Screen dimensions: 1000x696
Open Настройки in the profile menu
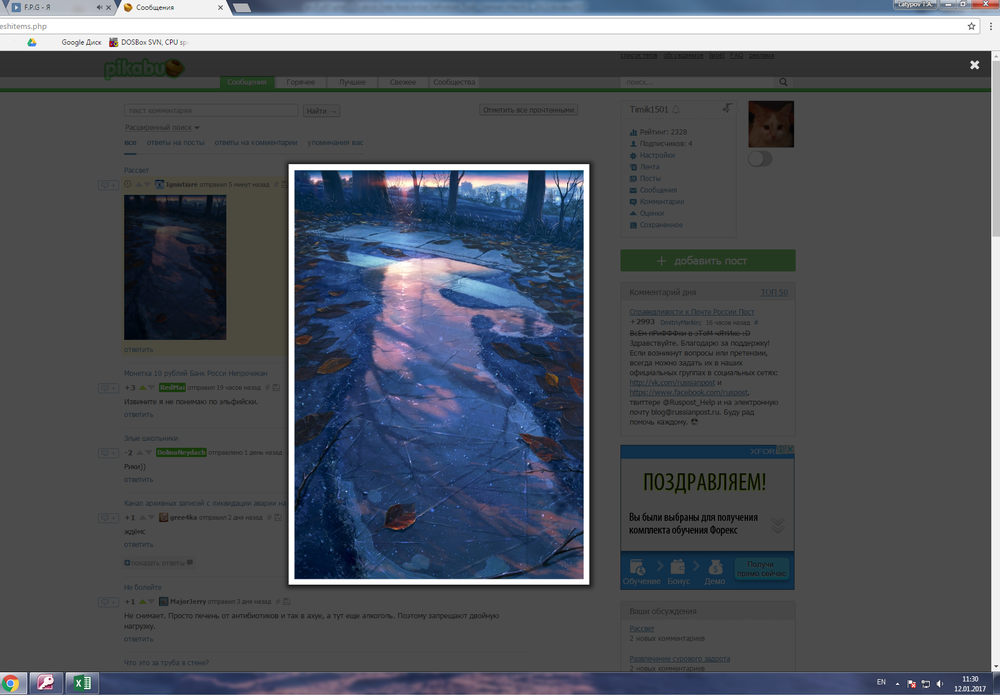click(657, 155)
